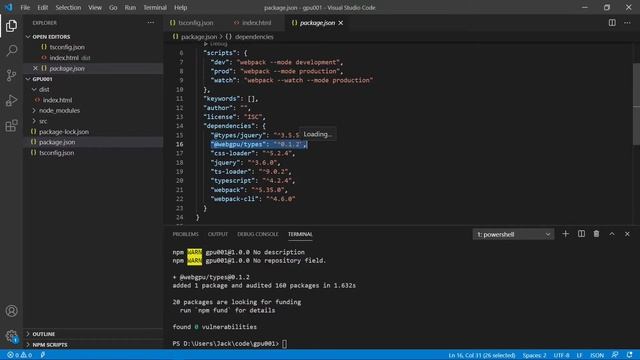Switch to the Output panel tab

(218, 234)
